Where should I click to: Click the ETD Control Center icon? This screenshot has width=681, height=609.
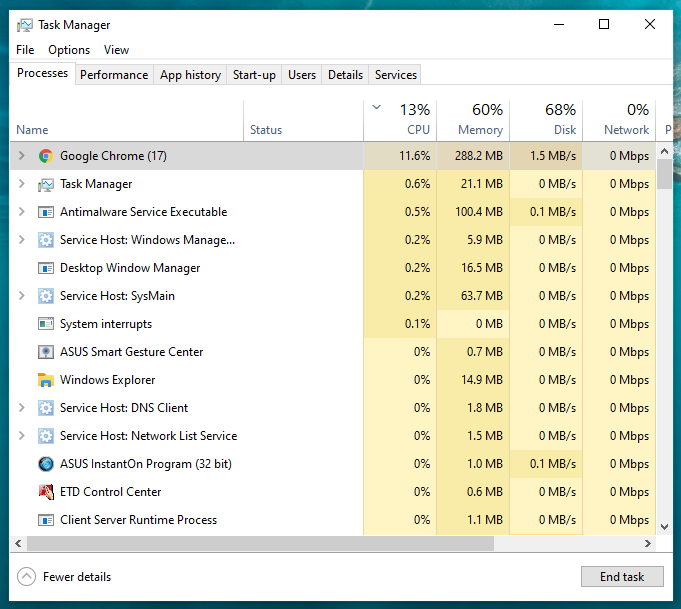tap(46, 492)
